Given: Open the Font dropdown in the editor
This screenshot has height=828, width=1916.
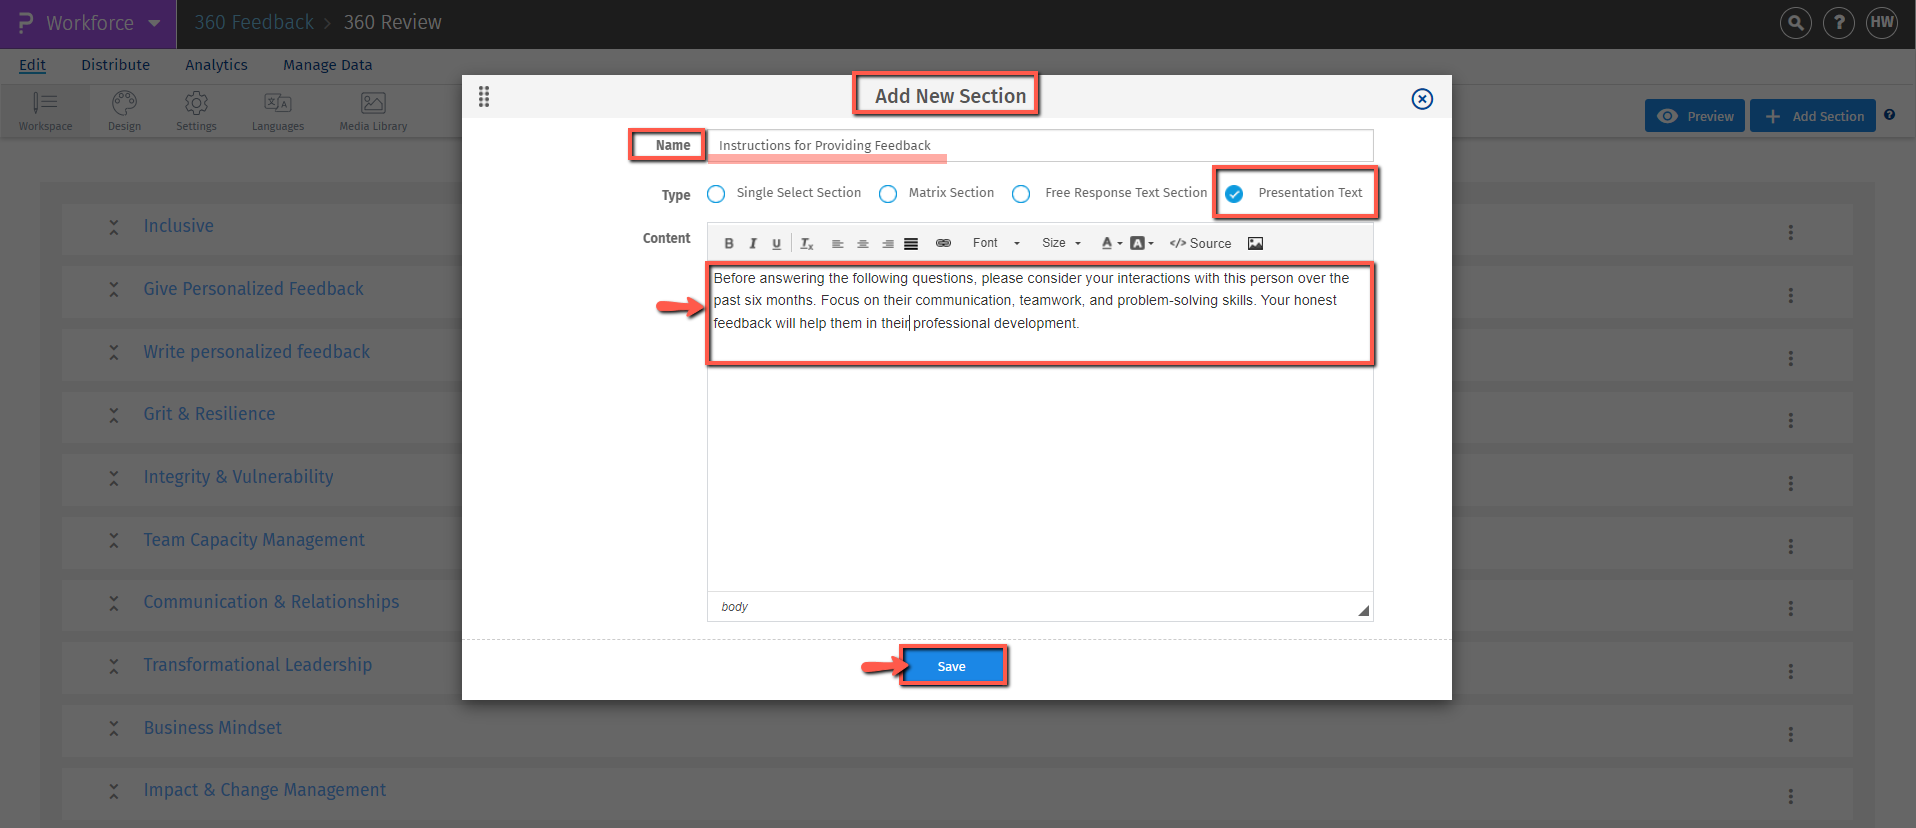Looking at the screenshot, I should coord(996,243).
